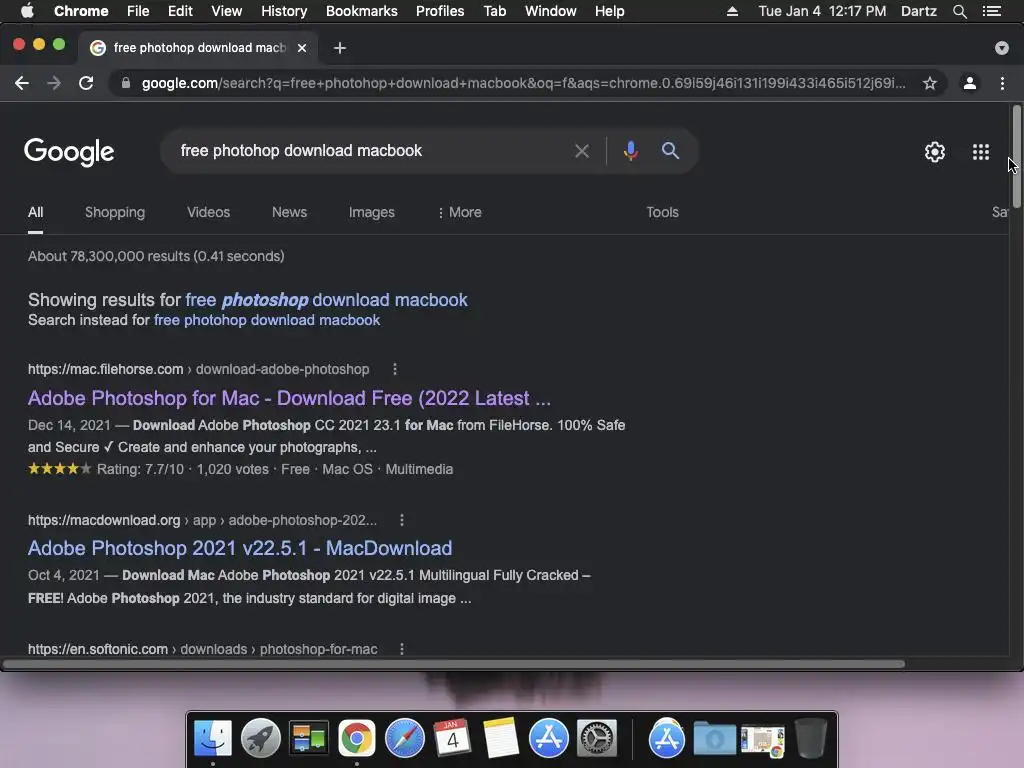Switch to the Images results tab

[372, 212]
